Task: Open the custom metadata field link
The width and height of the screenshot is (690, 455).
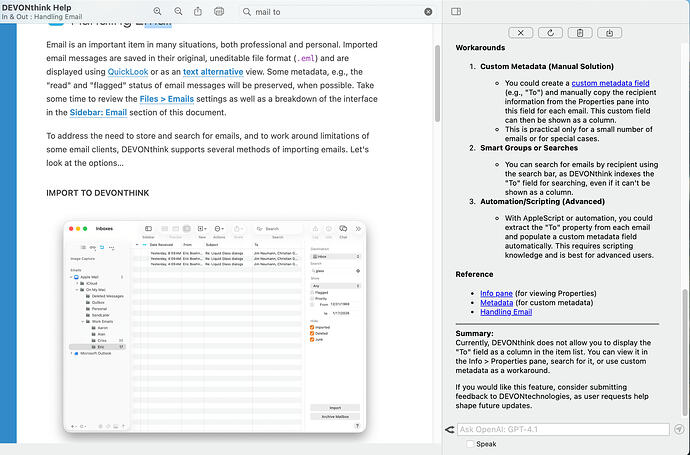Action: click(x=610, y=83)
